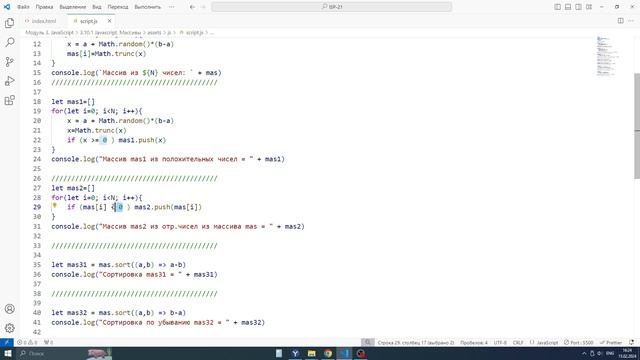Click the 'js' breadcrumb folder
The width and height of the screenshot is (640, 360).
(x=169, y=32)
